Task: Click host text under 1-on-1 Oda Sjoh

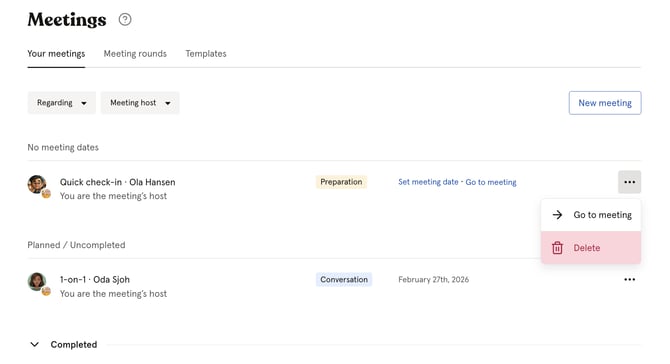Action: tap(113, 294)
